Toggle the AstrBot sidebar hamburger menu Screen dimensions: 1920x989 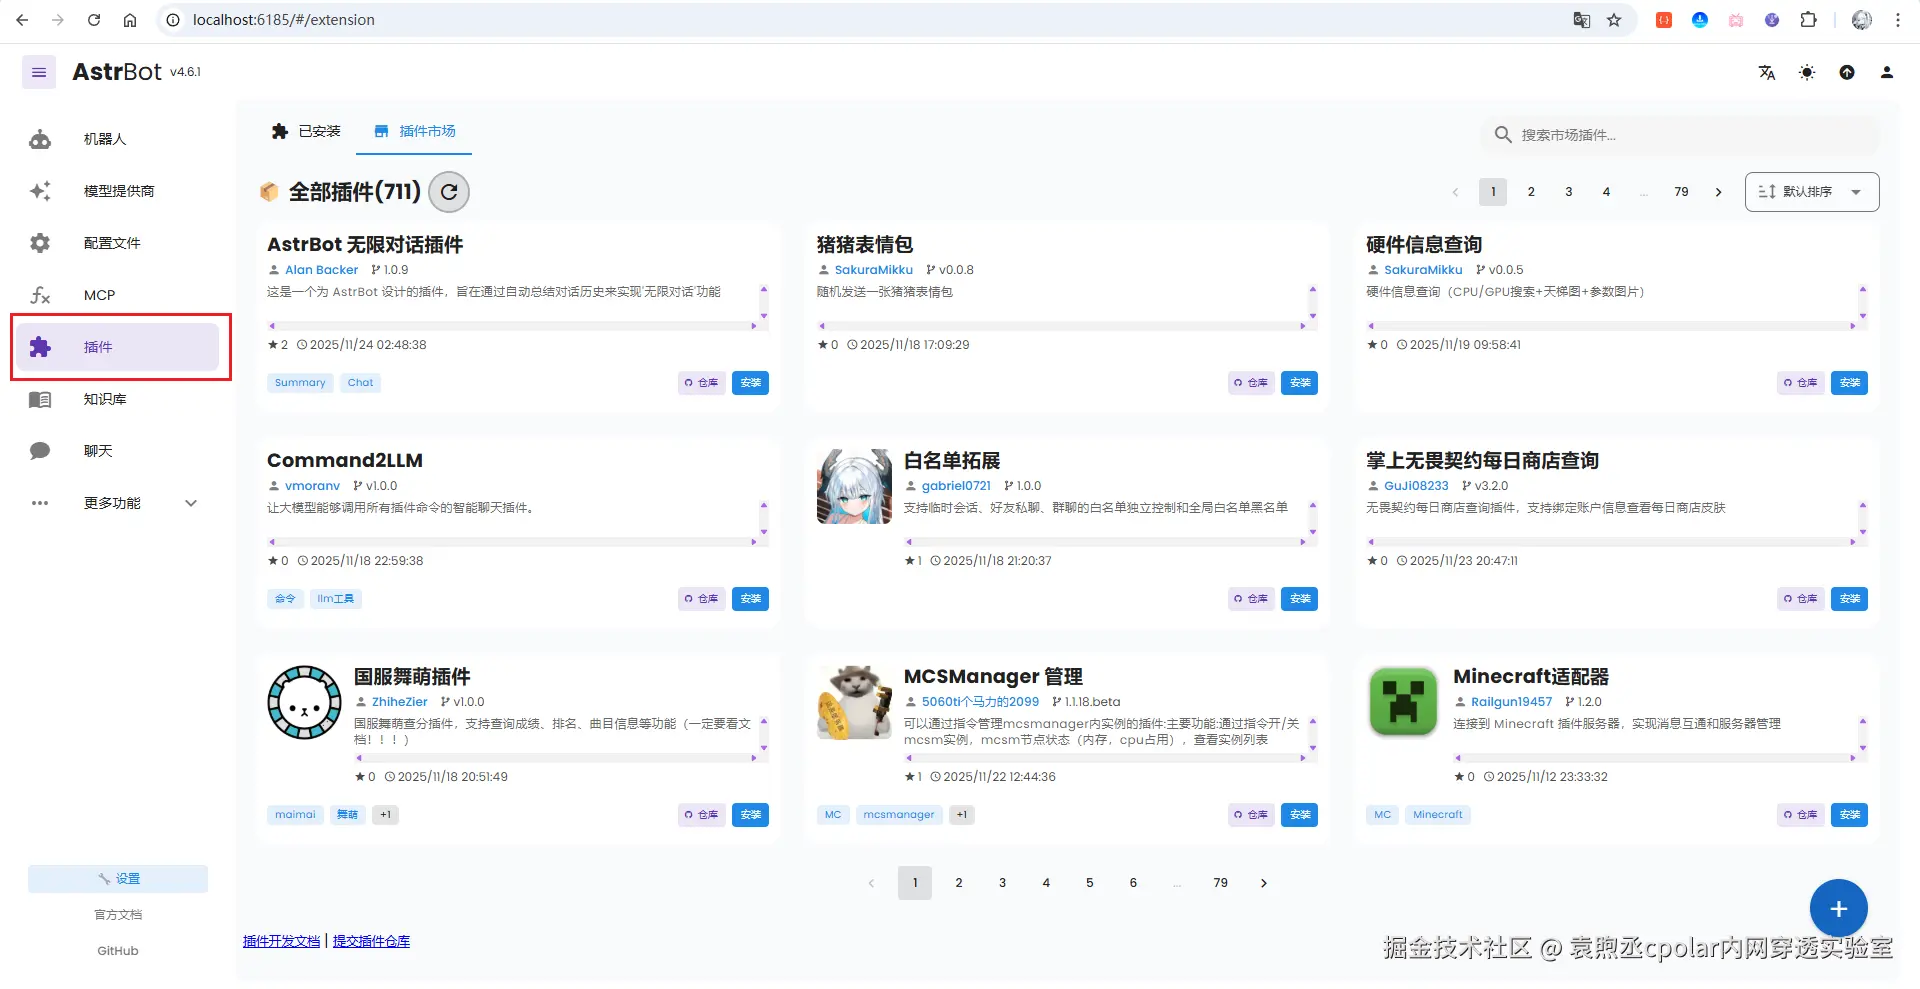[x=39, y=72]
